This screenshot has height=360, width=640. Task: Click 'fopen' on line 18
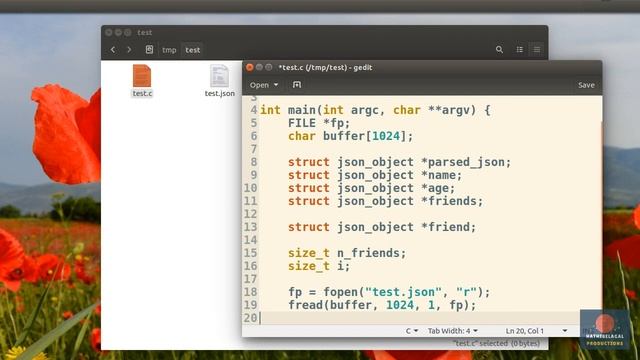click(x=340, y=292)
